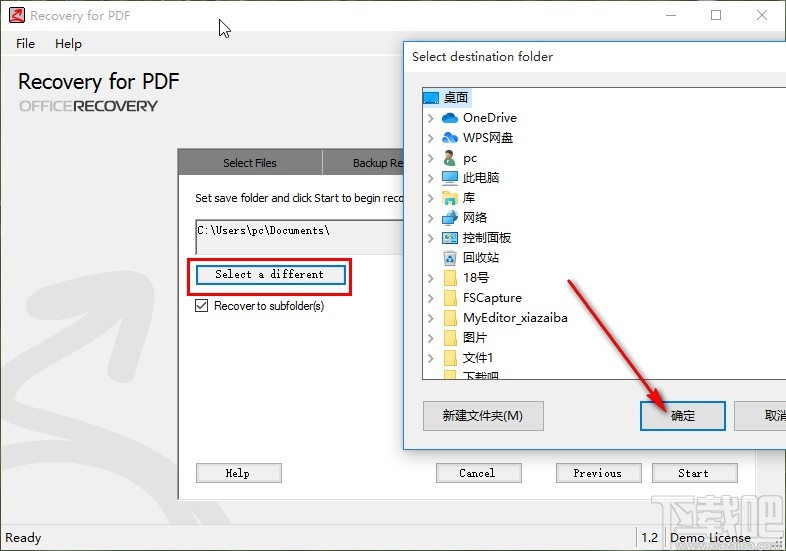Screen dimensions: 786x551
Task: Click the Start button
Action: pos(694,473)
